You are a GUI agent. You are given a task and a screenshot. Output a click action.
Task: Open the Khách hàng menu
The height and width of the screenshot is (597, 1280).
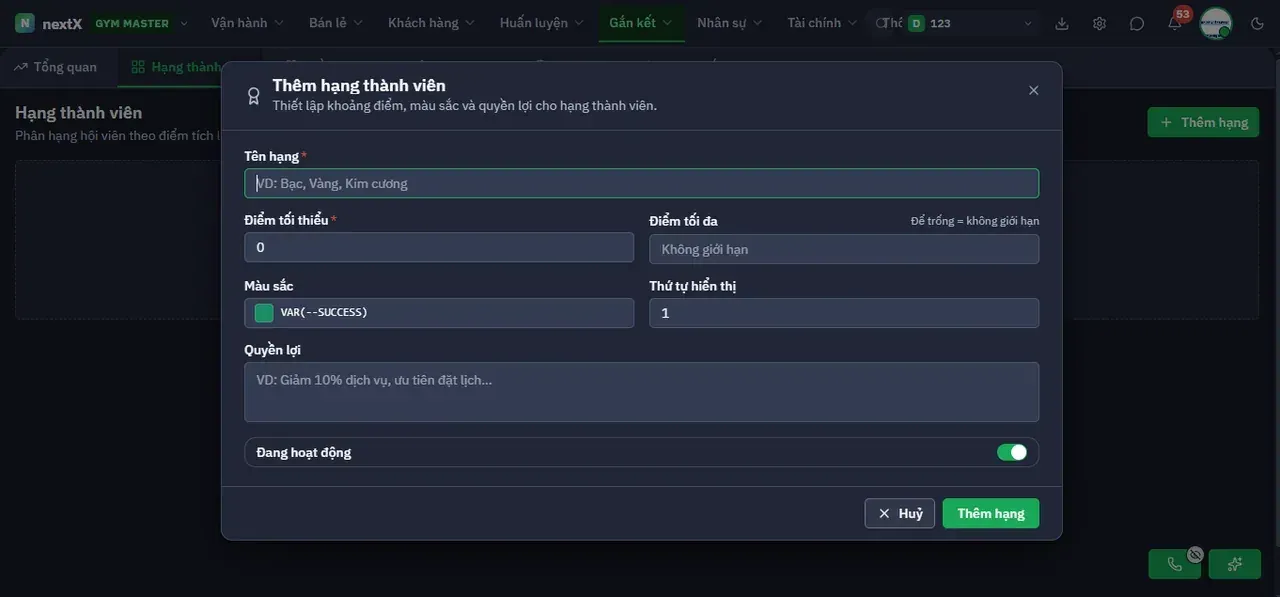point(431,23)
